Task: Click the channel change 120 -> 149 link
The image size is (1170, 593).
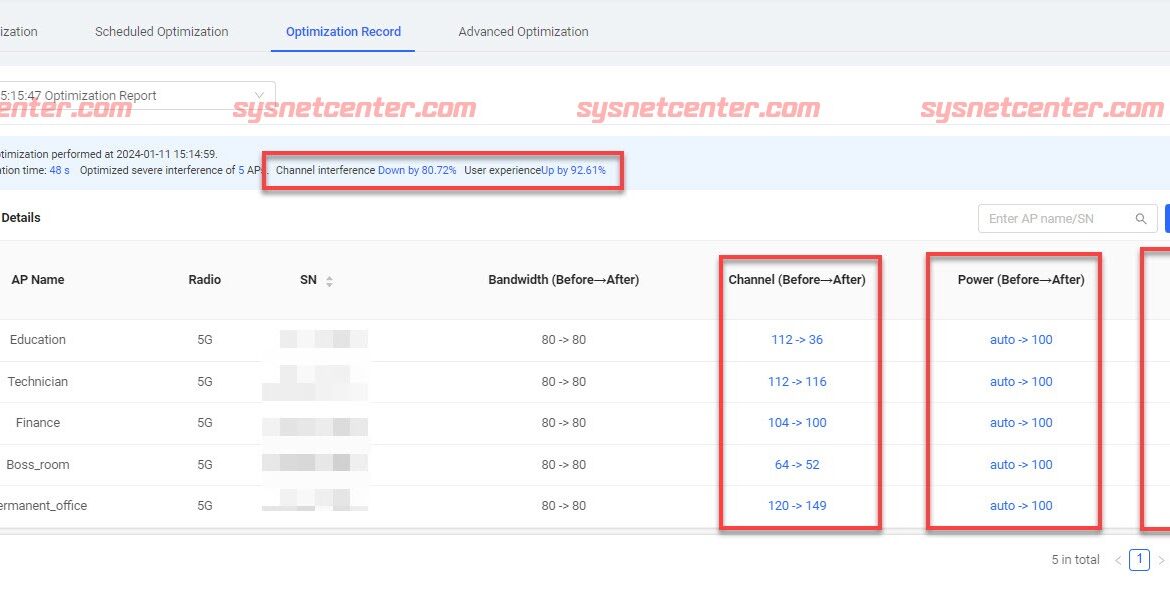Action: [x=797, y=506]
